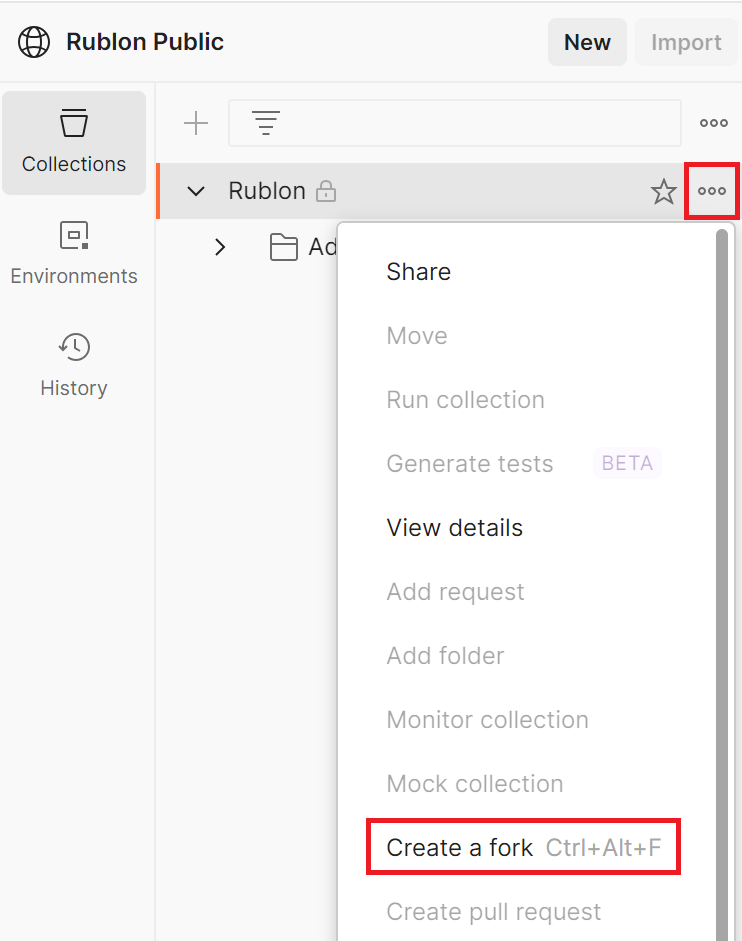Click the Rublon Public workspace globe icon
Screen dimensions: 742x941
pyautogui.click(x=34, y=42)
